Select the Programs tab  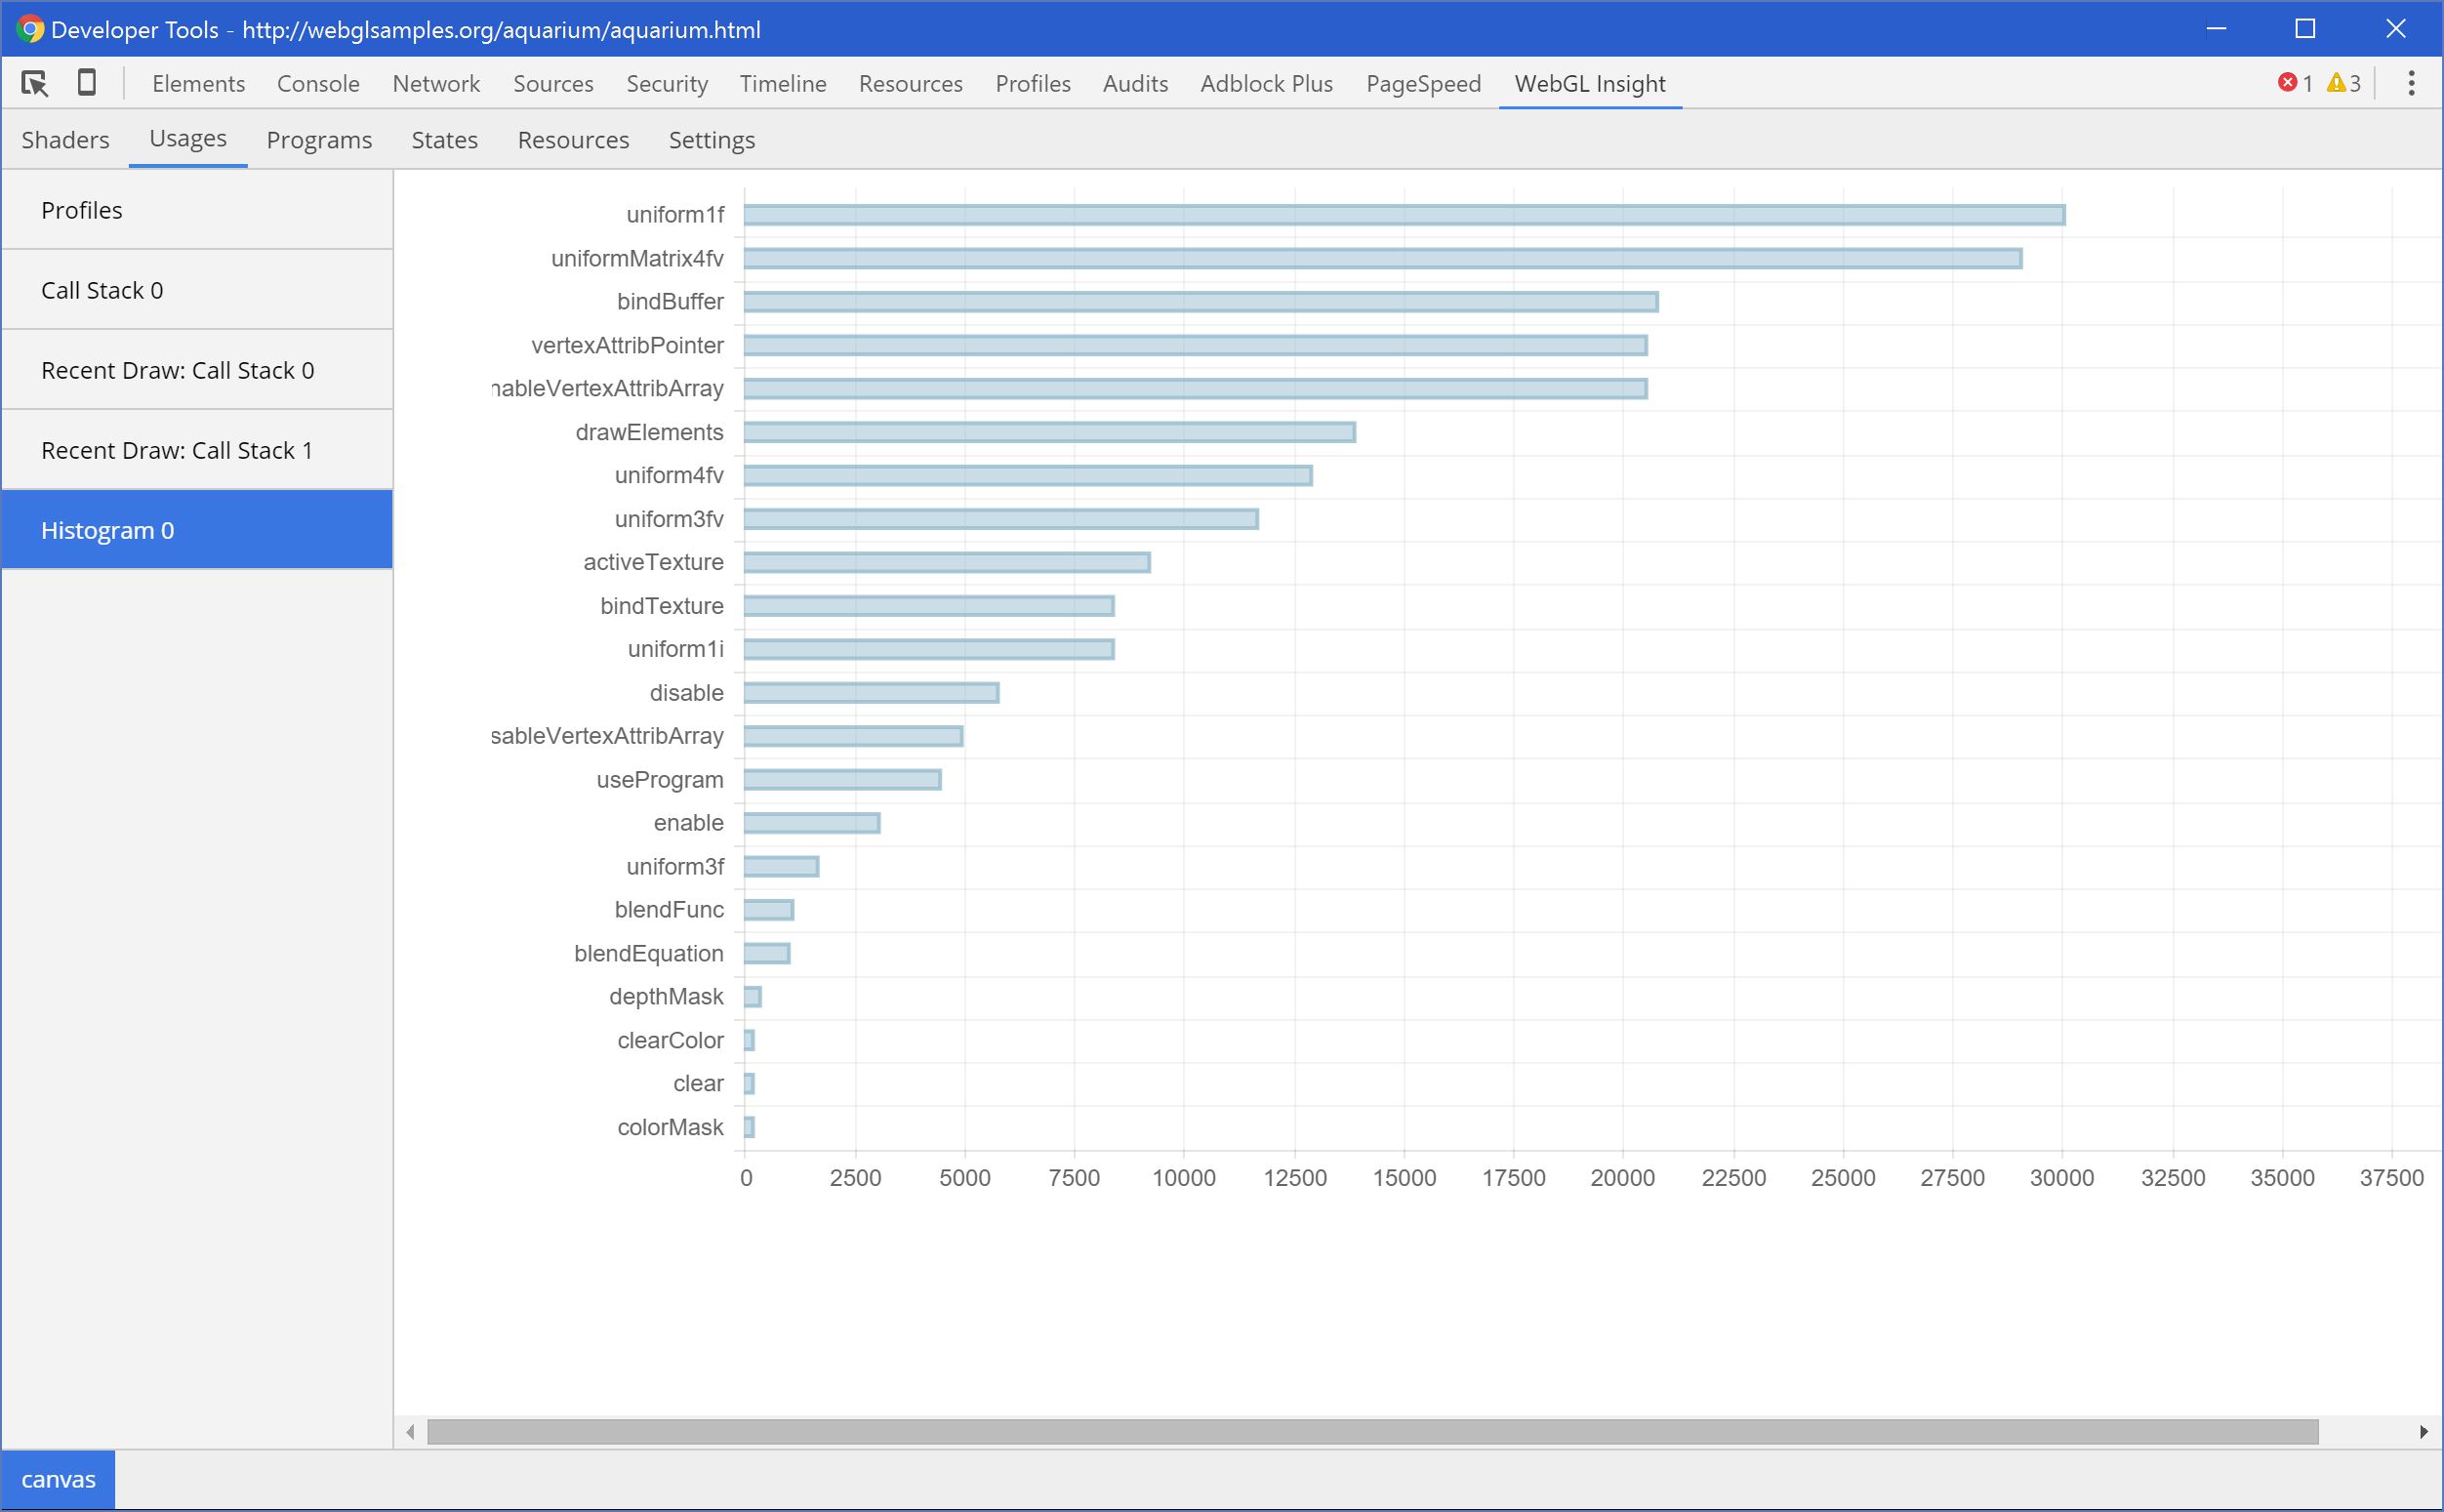[x=319, y=140]
